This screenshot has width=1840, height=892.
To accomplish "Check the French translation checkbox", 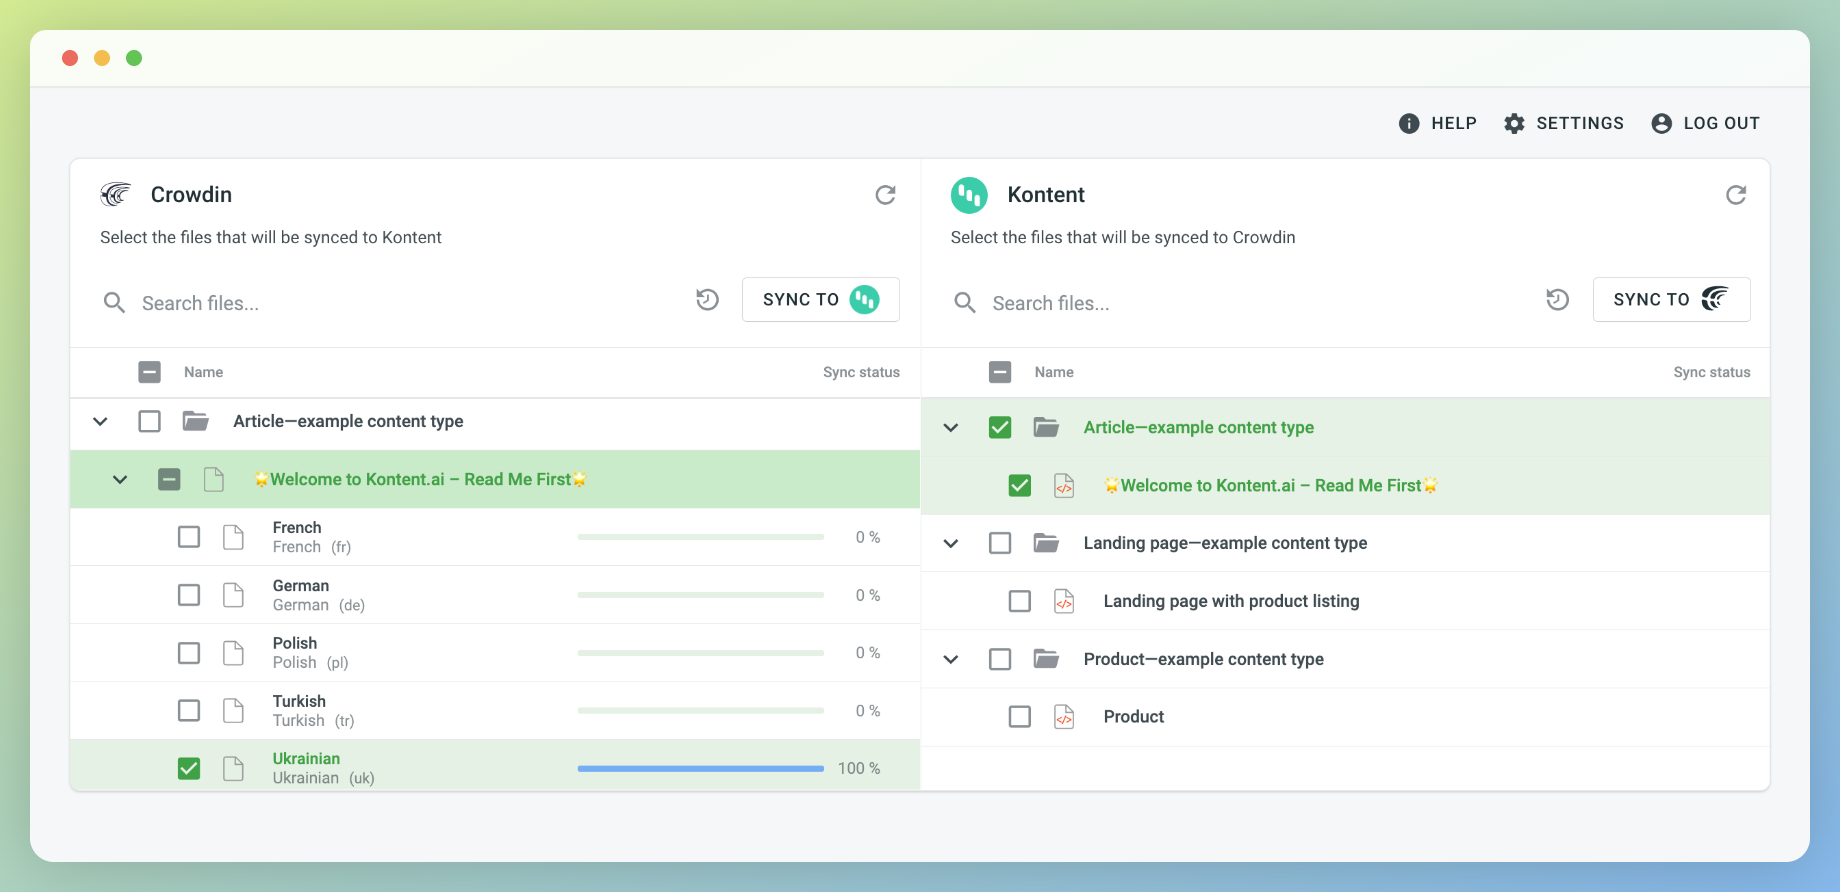I will point(189,537).
